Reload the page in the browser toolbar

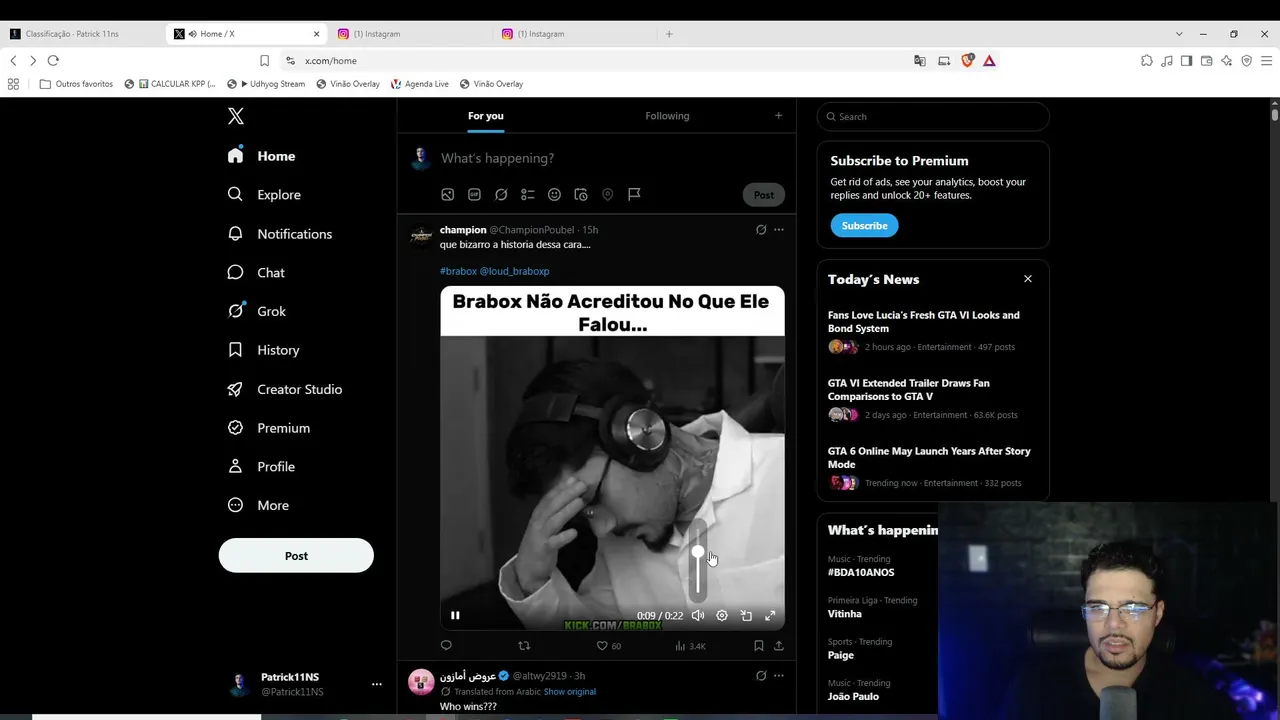53,61
